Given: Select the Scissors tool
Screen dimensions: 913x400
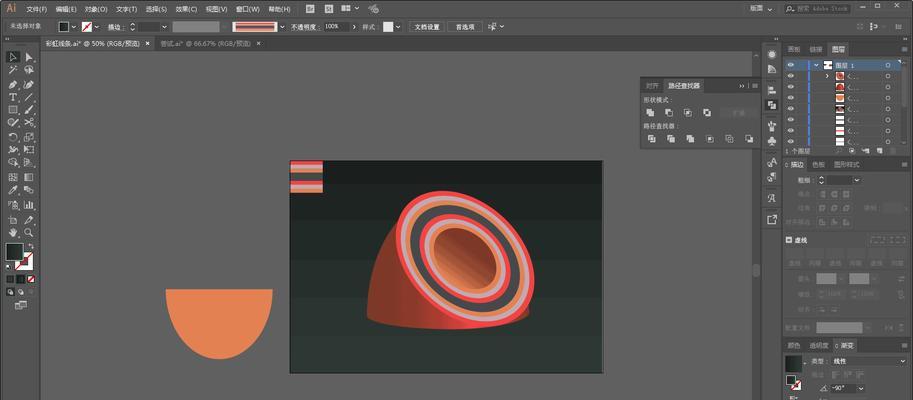Looking at the screenshot, I should (29, 122).
